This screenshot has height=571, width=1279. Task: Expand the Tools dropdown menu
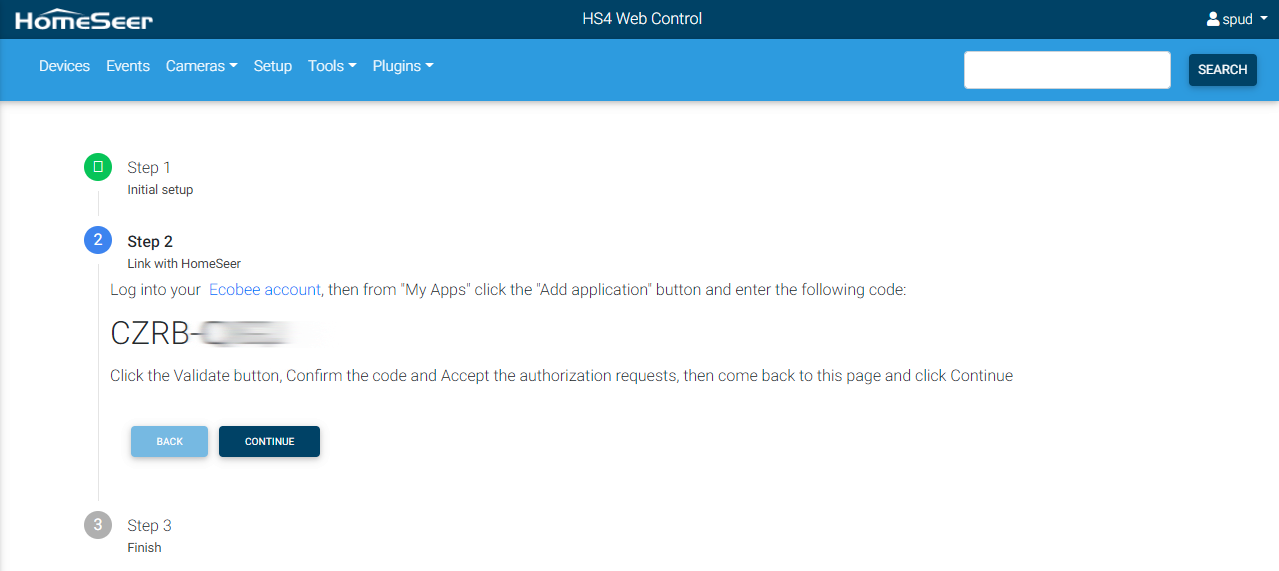[x=332, y=66]
